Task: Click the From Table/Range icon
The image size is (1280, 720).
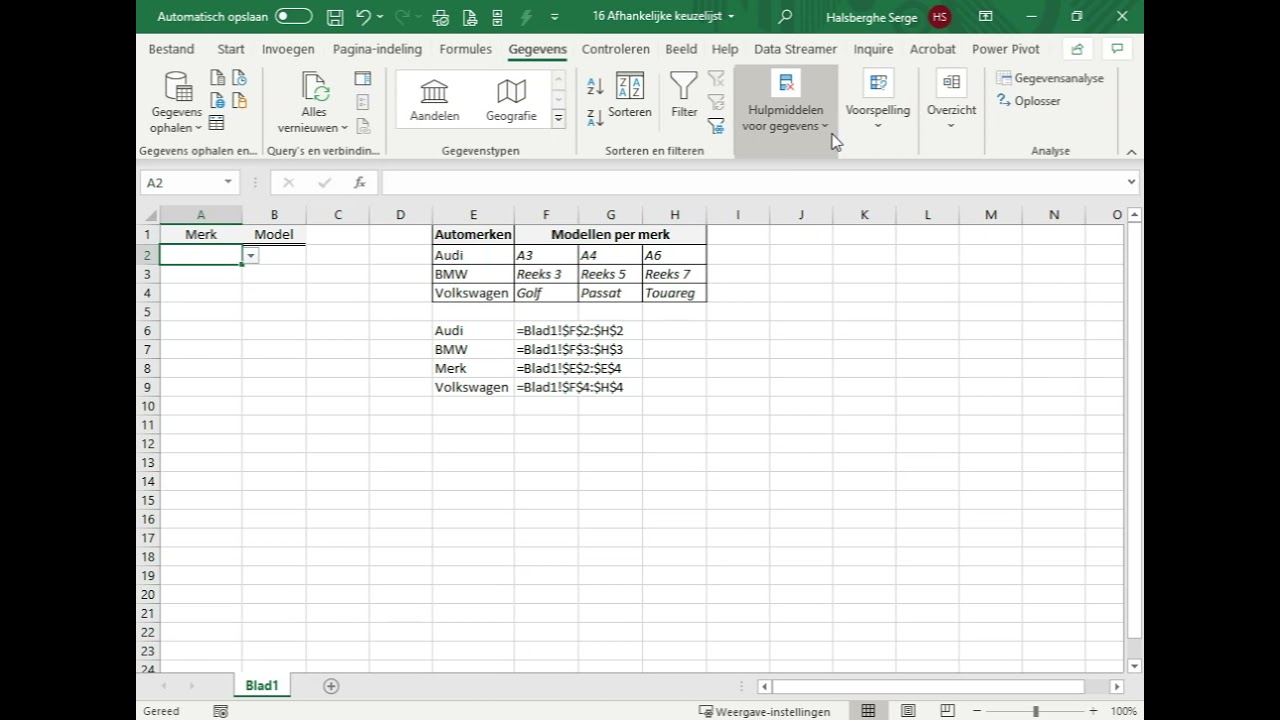Action: [217, 123]
